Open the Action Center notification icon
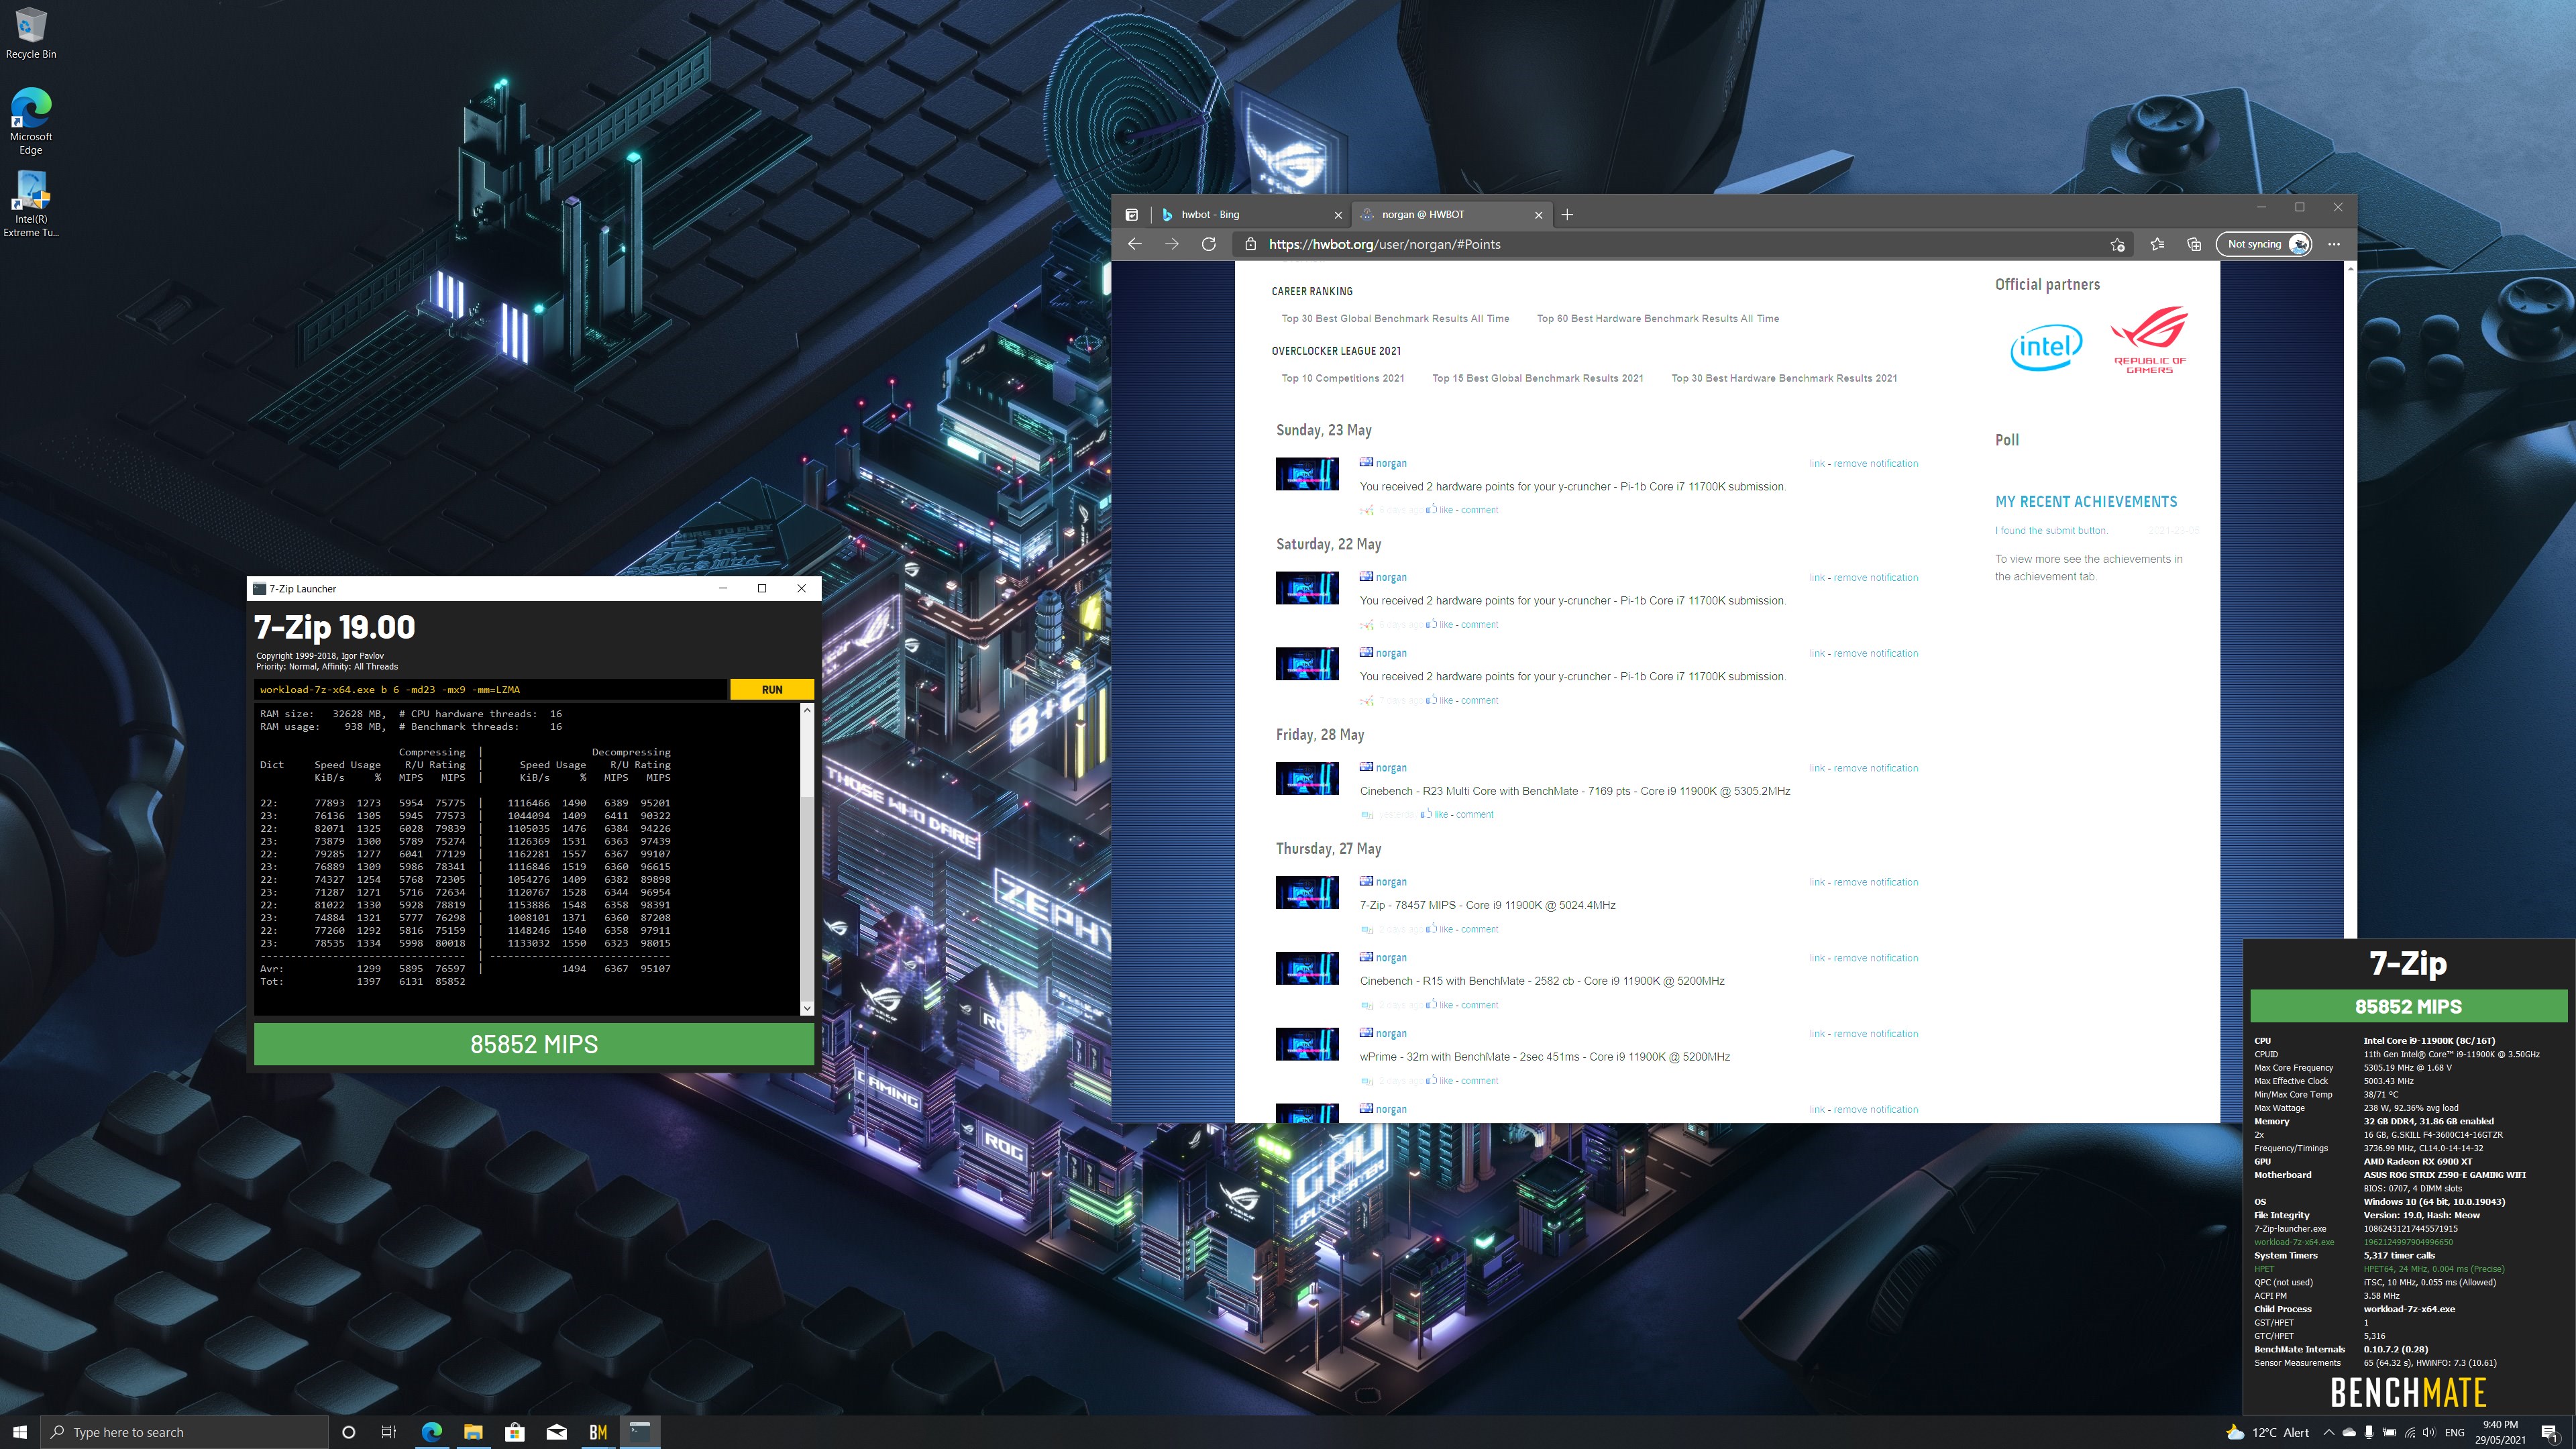2576x1449 pixels. [2549, 1432]
